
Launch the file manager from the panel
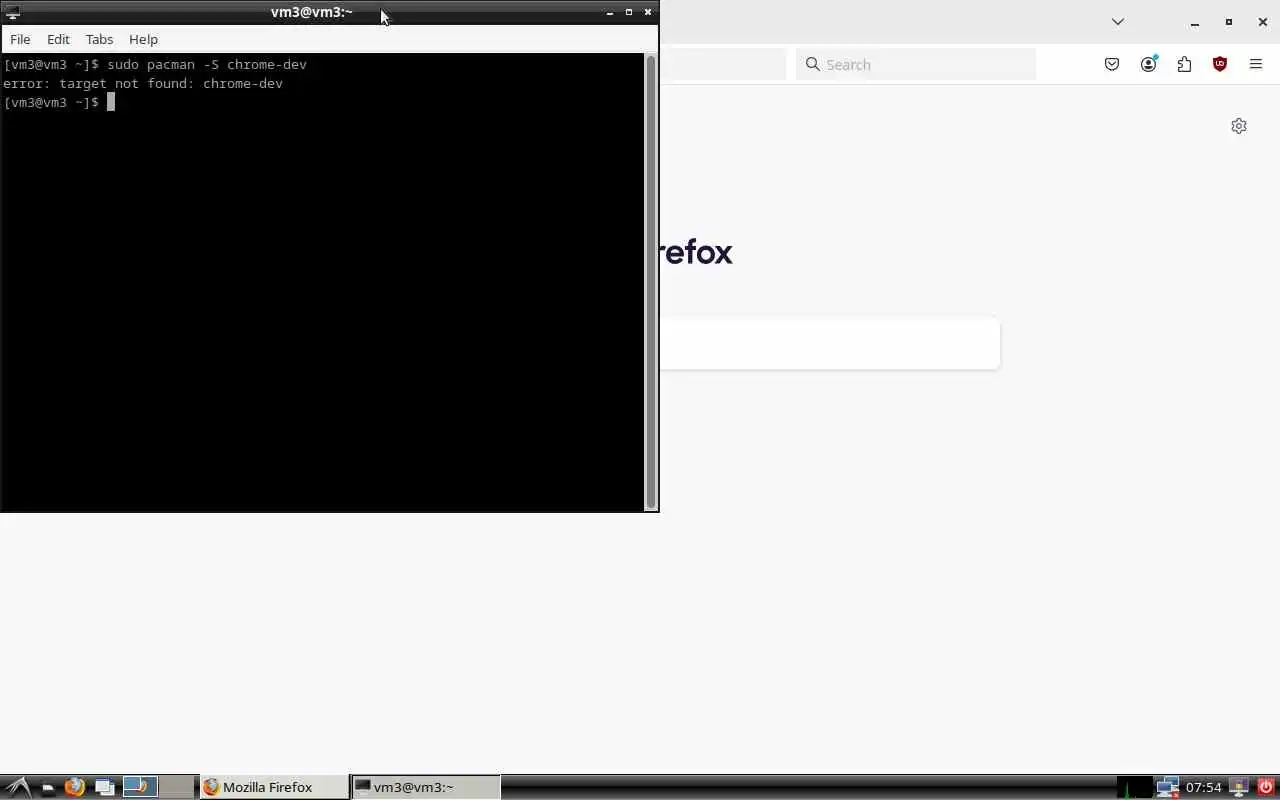click(x=47, y=787)
